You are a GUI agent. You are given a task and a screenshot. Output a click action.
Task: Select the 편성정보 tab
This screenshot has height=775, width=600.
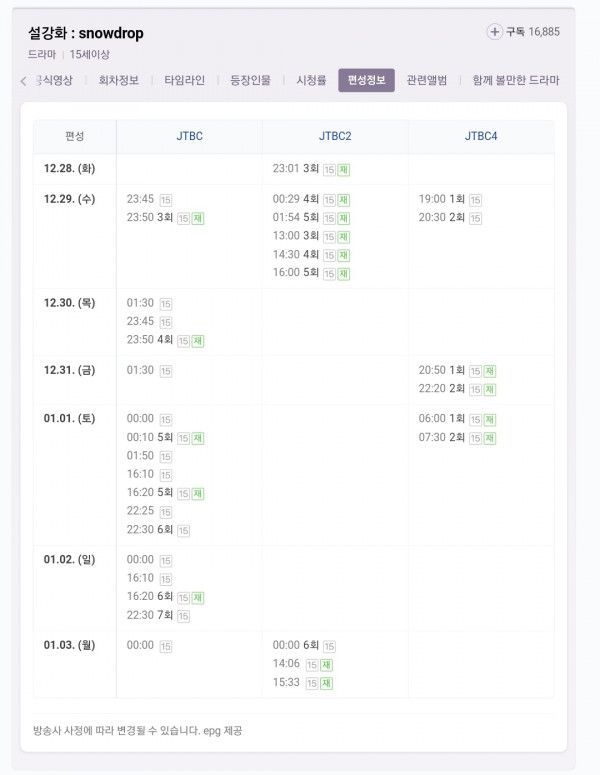[366, 81]
